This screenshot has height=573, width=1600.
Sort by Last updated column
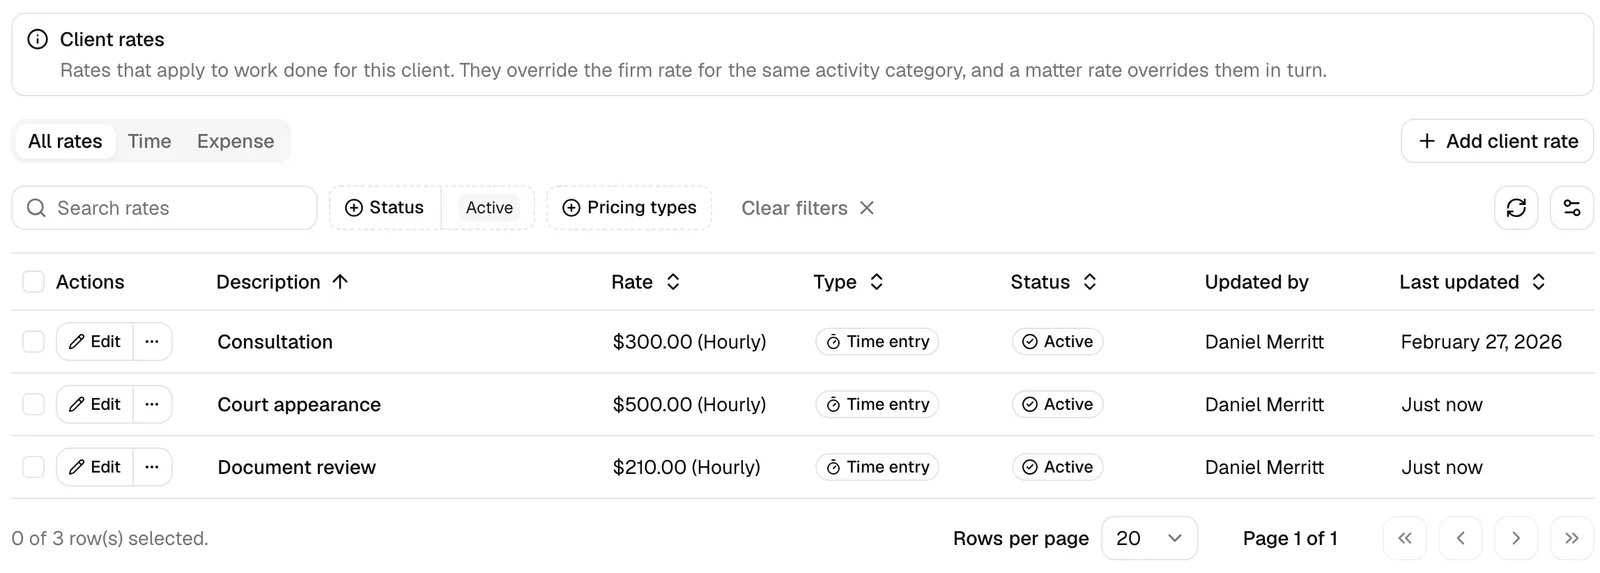[1473, 282]
